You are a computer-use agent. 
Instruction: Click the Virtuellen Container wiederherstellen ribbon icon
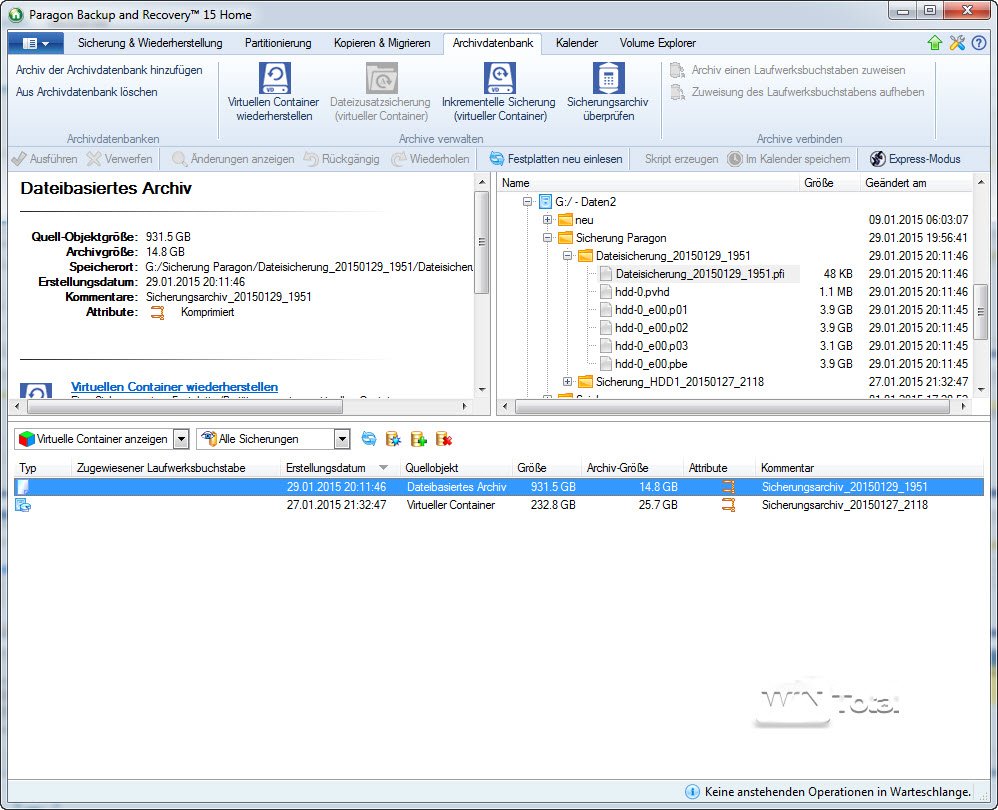click(x=274, y=78)
